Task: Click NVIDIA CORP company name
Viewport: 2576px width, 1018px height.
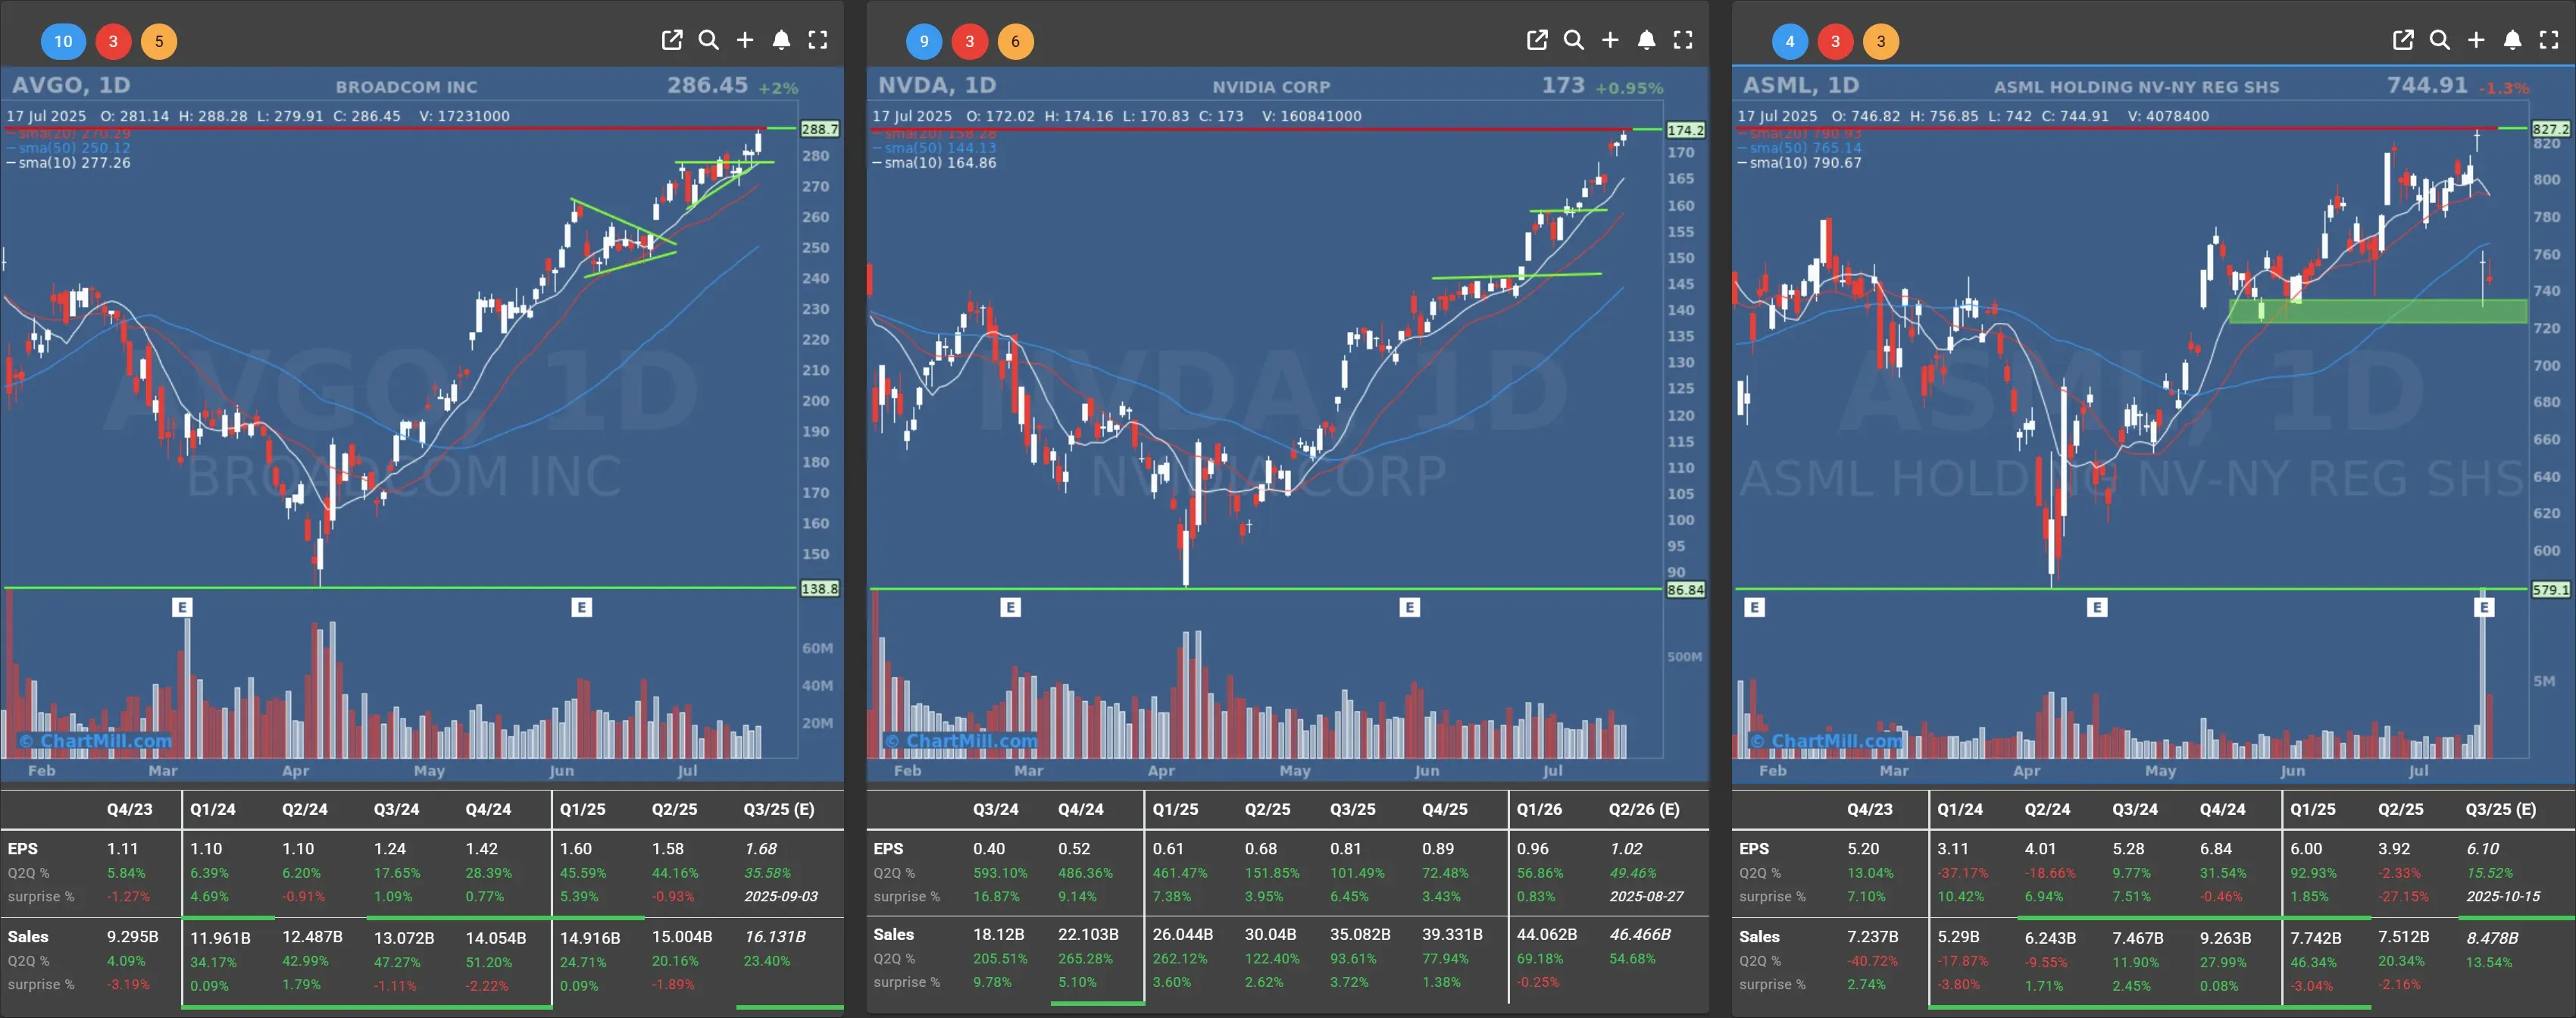Action: click(x=1271, y=87)
